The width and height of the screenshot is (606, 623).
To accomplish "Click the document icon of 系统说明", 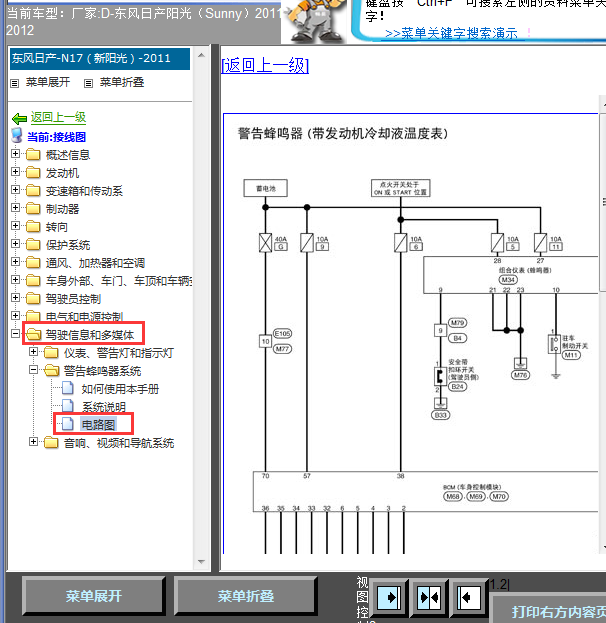I will [x=68, y=406].
